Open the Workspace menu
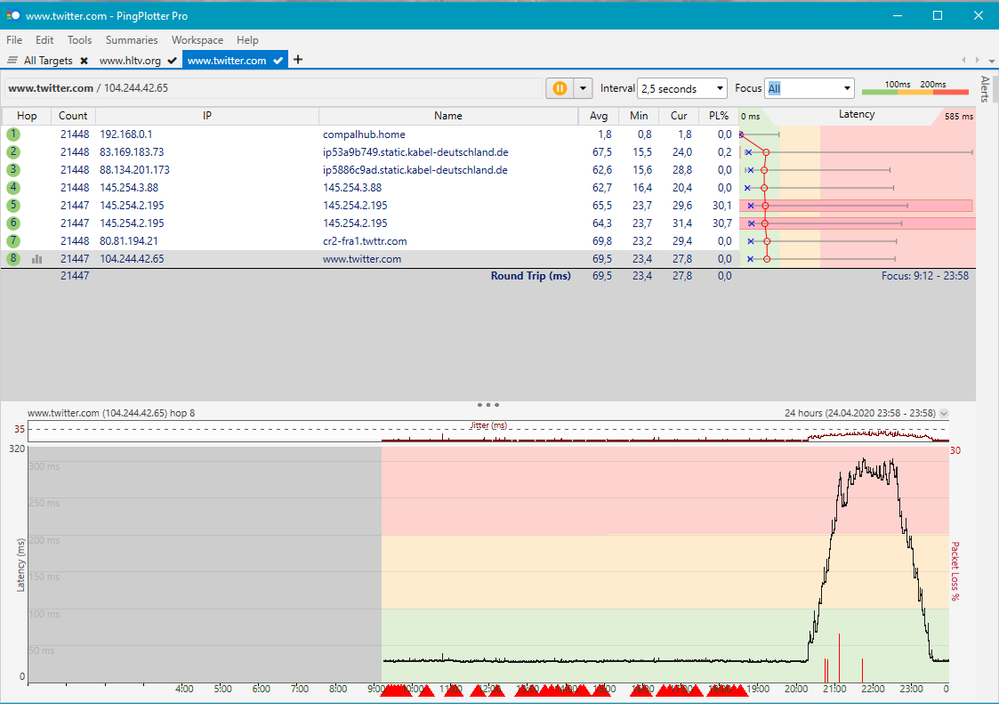The height and width of the screenshot is (704, 999). pyautogui.click(x=197, y=40)
